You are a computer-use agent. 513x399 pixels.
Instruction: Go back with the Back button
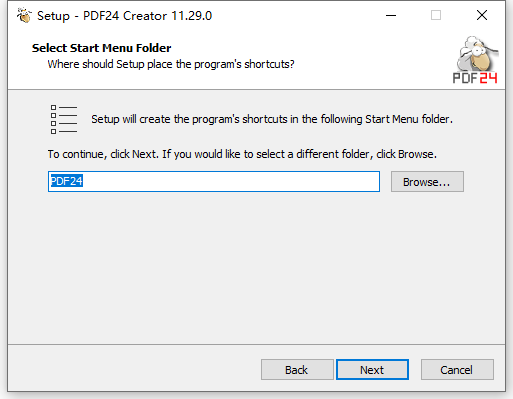(x=297, y=370)
